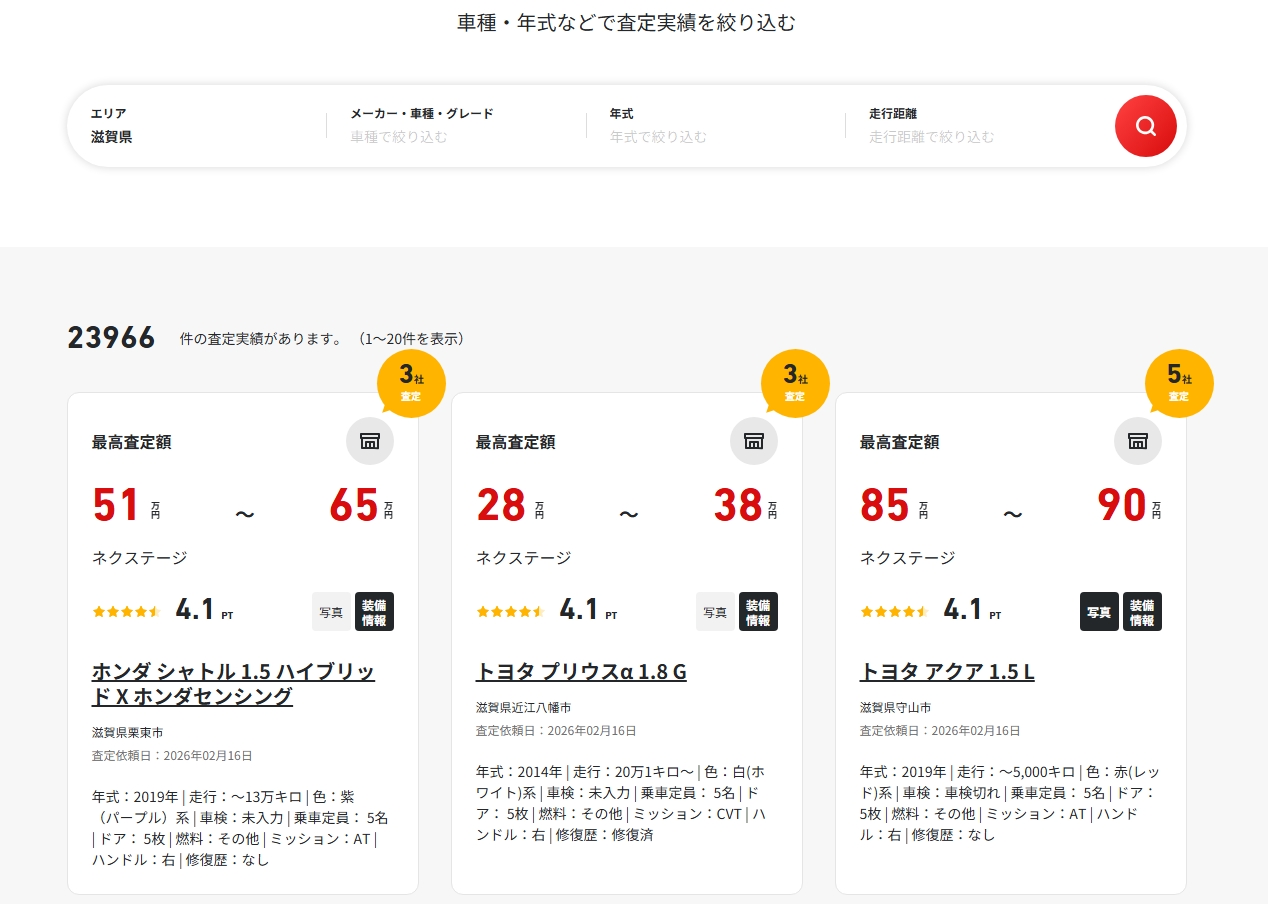
Task: Click 装備情報 button on Honda Shuttle card
Action: (x=374, y=612)
